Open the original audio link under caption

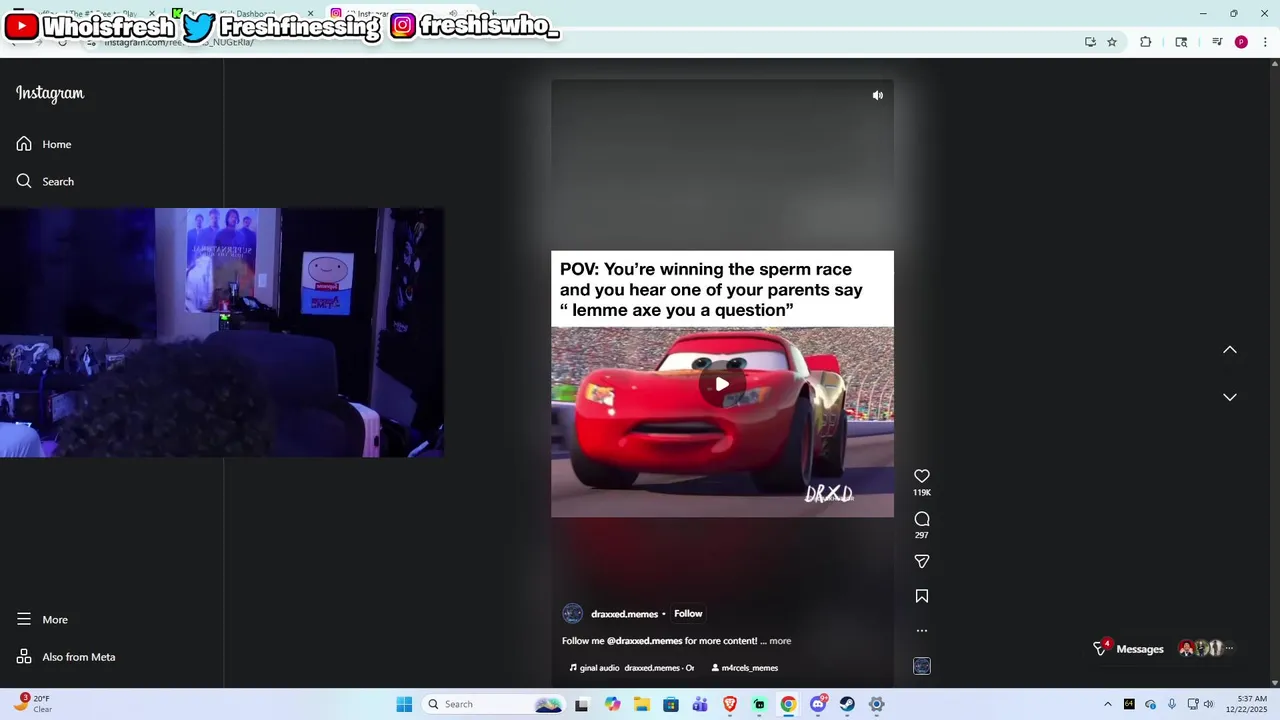point(632,668)
